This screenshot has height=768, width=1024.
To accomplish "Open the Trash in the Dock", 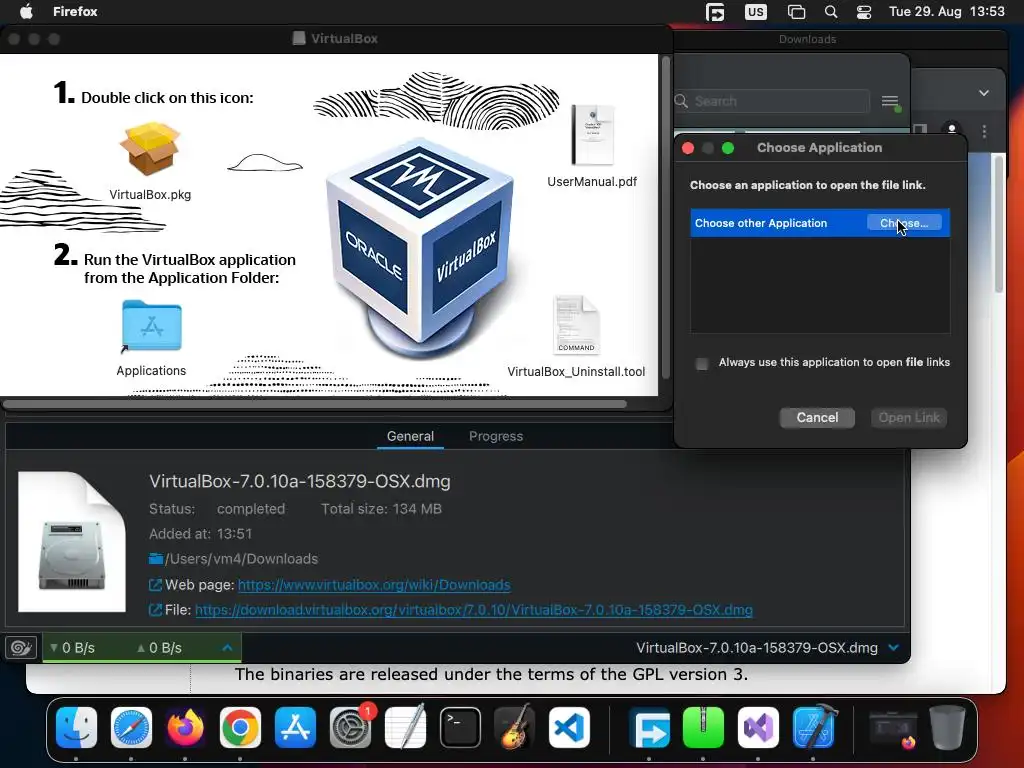I will pyautogui.click(x=948, y=727).
